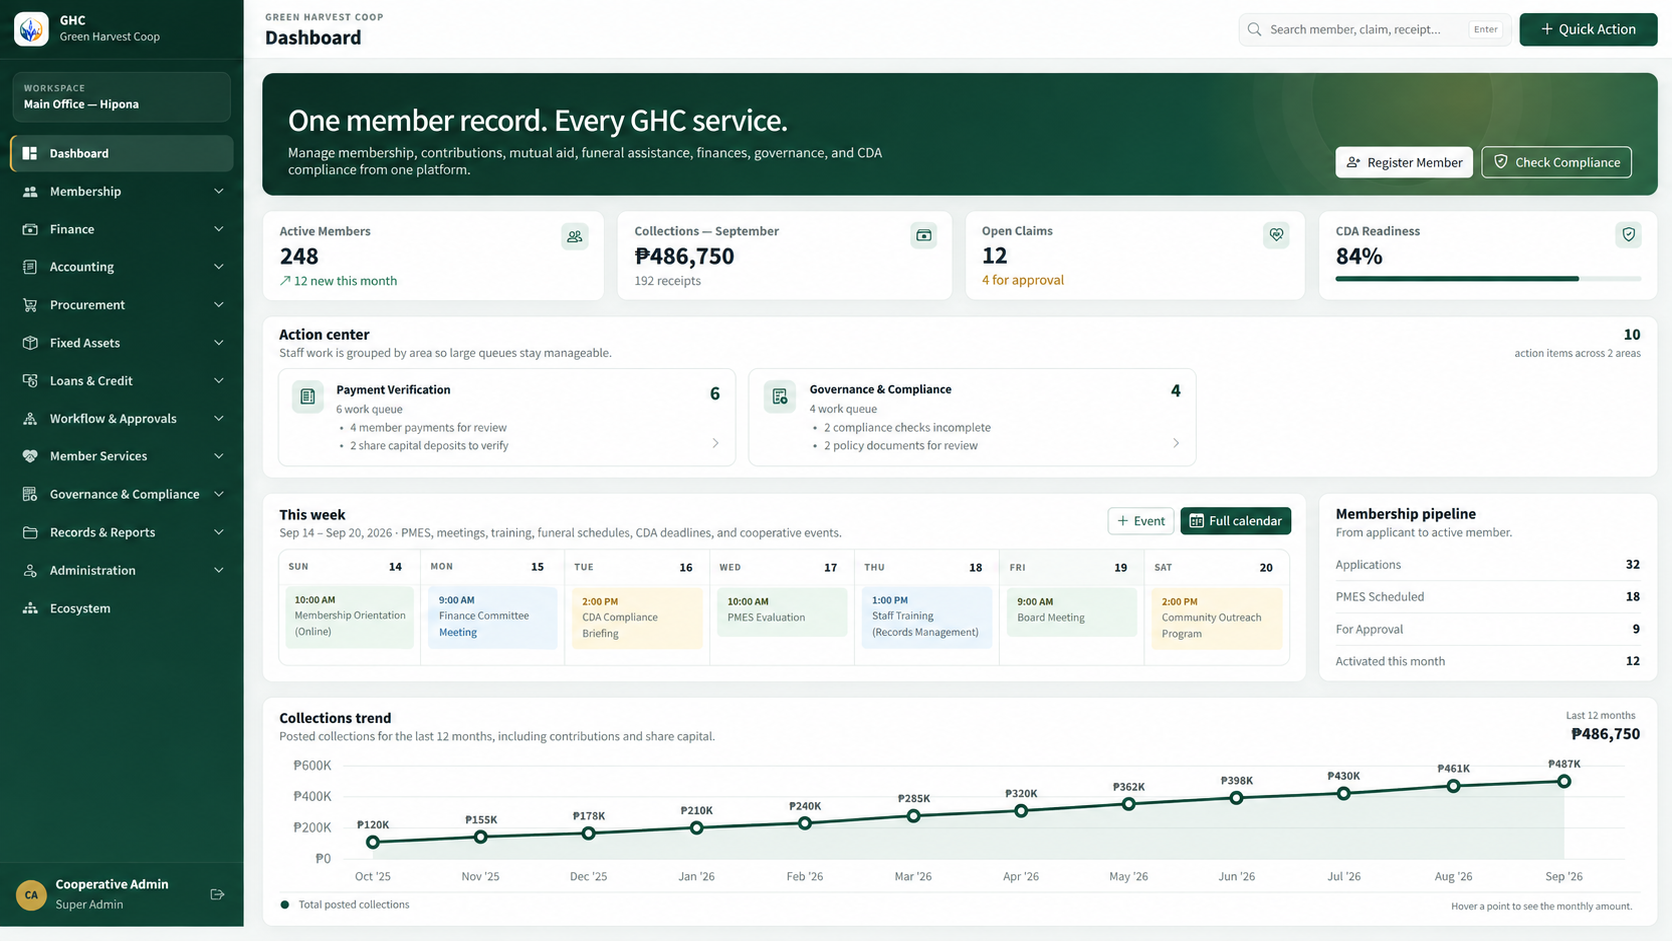Expand the Procurement menu chevron
The image size is (1672, 941).
click(x=218, y=305)
